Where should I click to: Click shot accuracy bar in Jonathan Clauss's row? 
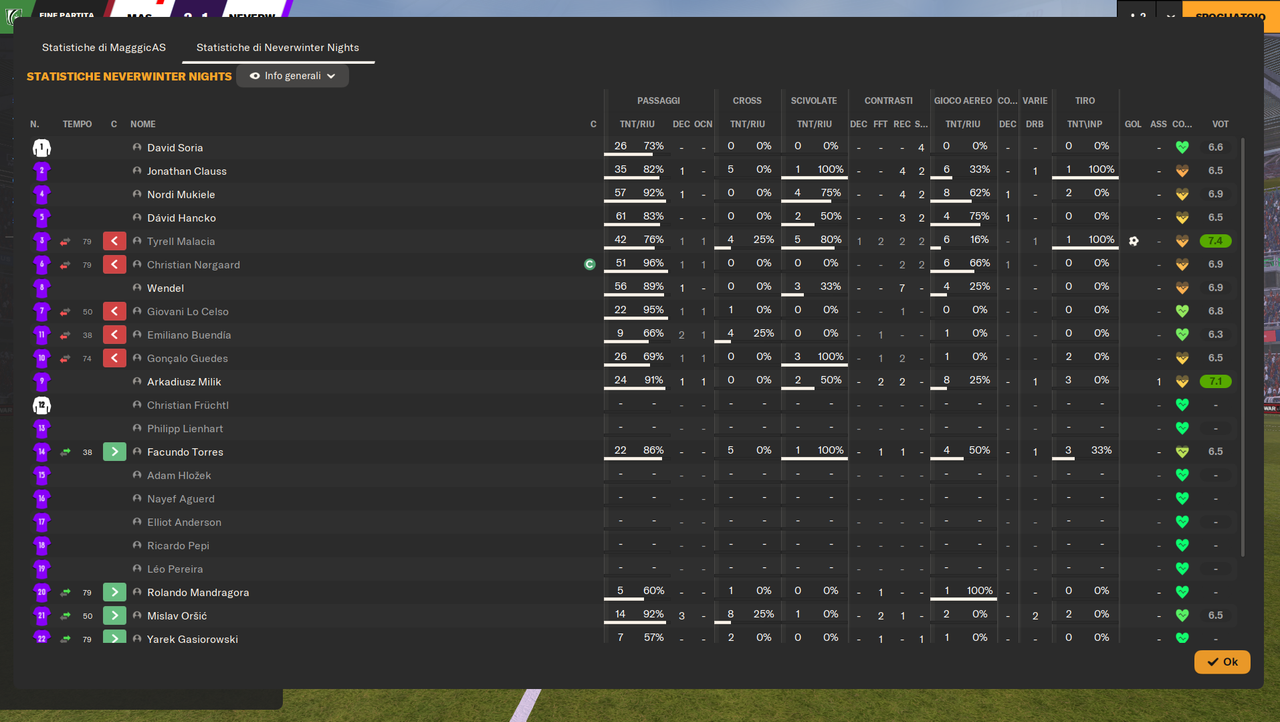coord(1085,180)
